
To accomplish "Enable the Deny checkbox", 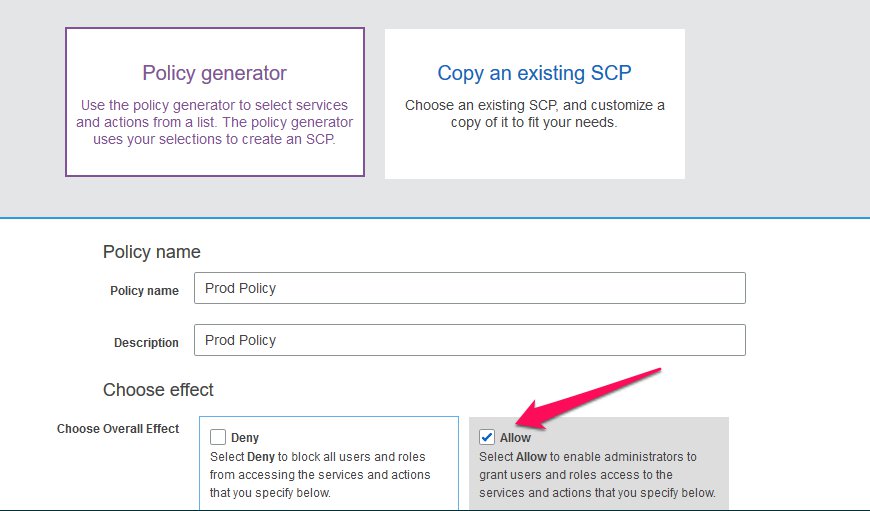I will tap(218, 437).
